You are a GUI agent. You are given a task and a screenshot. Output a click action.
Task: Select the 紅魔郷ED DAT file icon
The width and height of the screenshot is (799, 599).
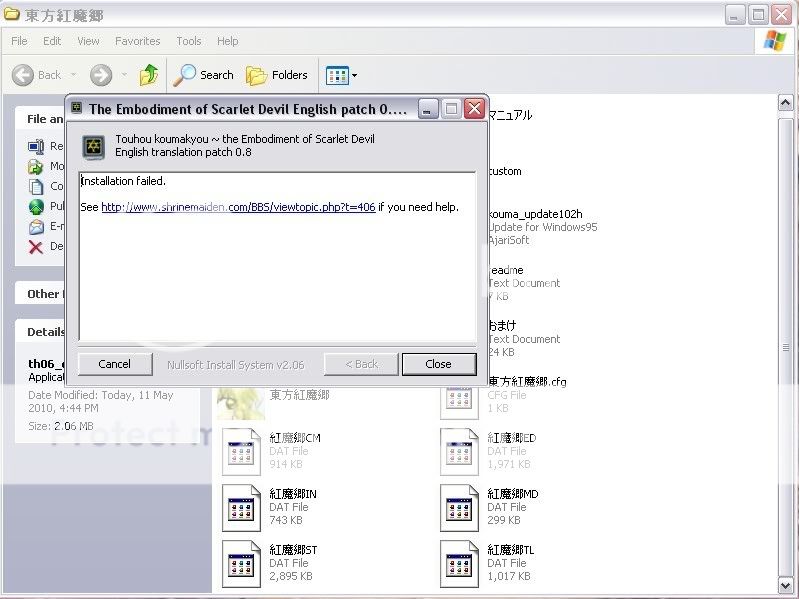pyautogui.click(x=459, y=451)
